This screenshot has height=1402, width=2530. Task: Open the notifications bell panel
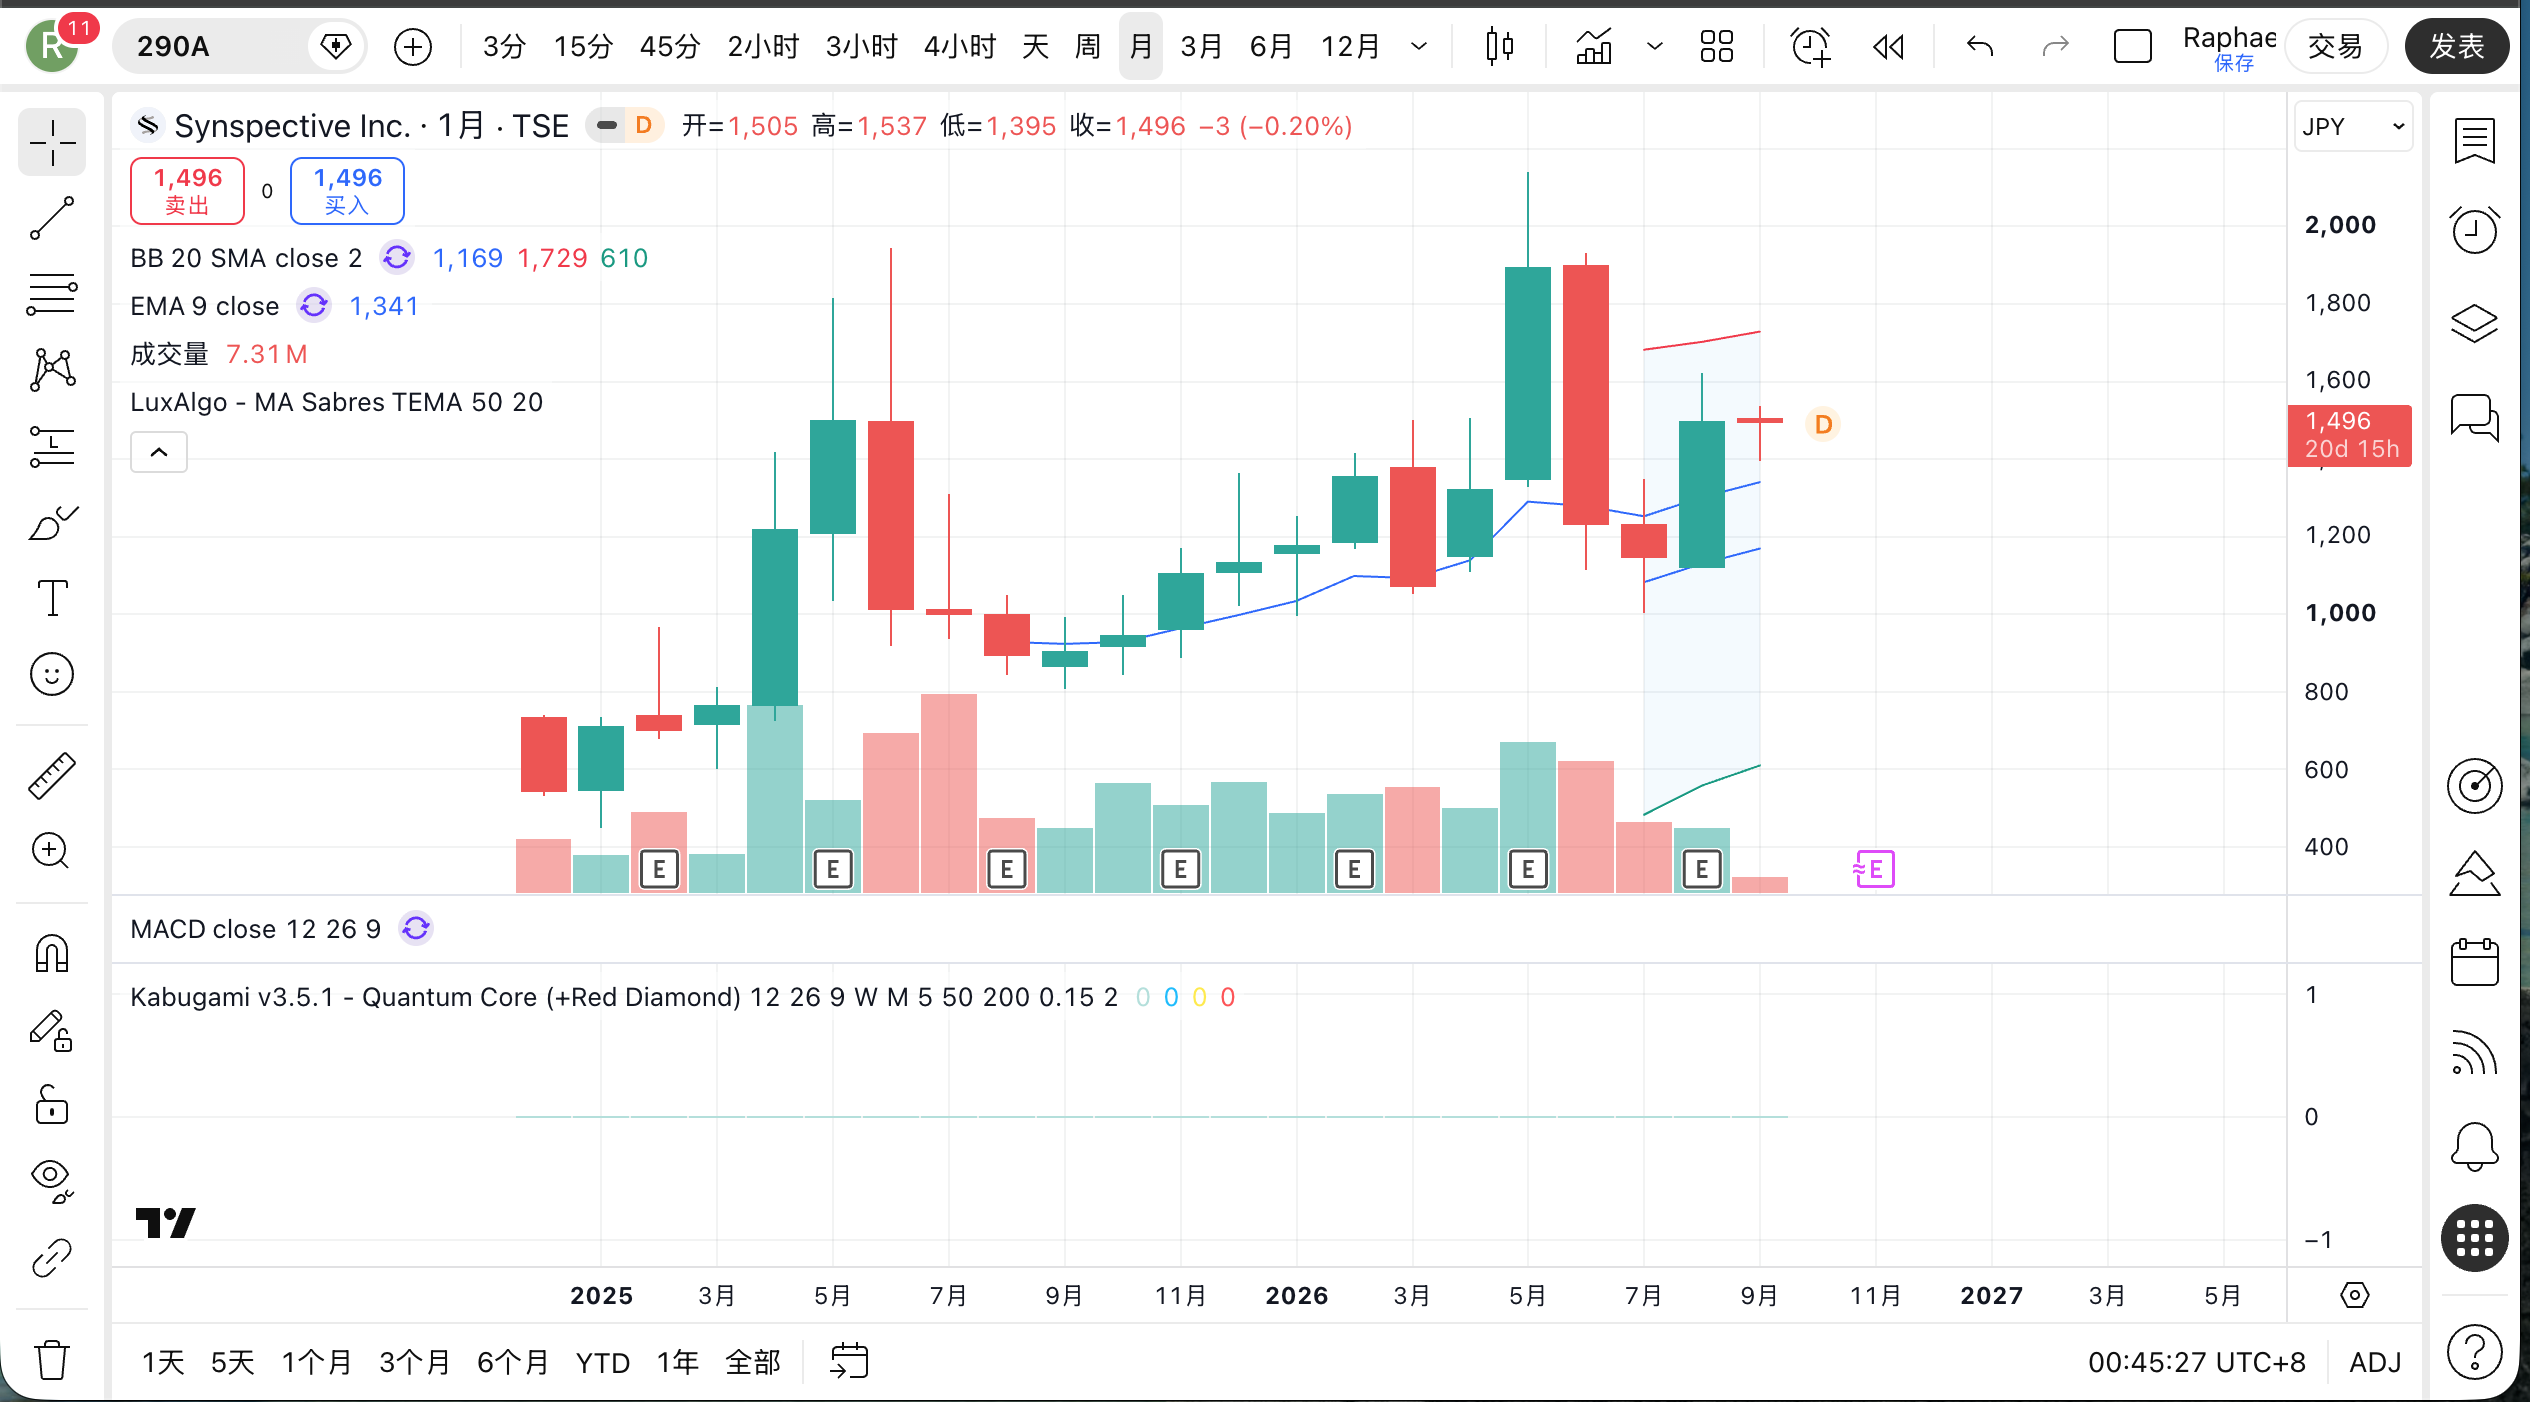point(2474,1146)
